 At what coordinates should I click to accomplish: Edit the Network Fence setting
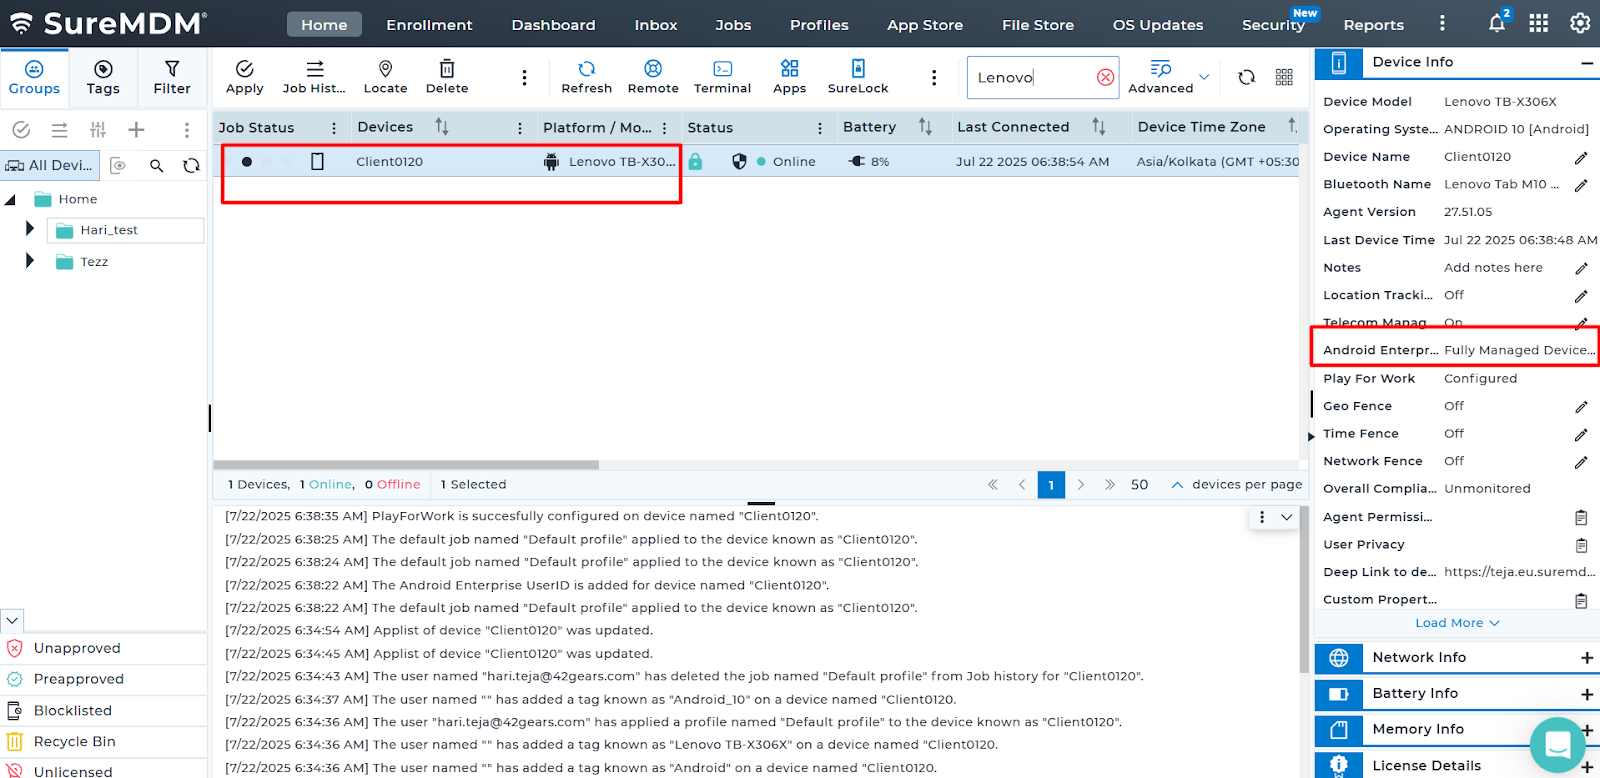[1581, 462]
